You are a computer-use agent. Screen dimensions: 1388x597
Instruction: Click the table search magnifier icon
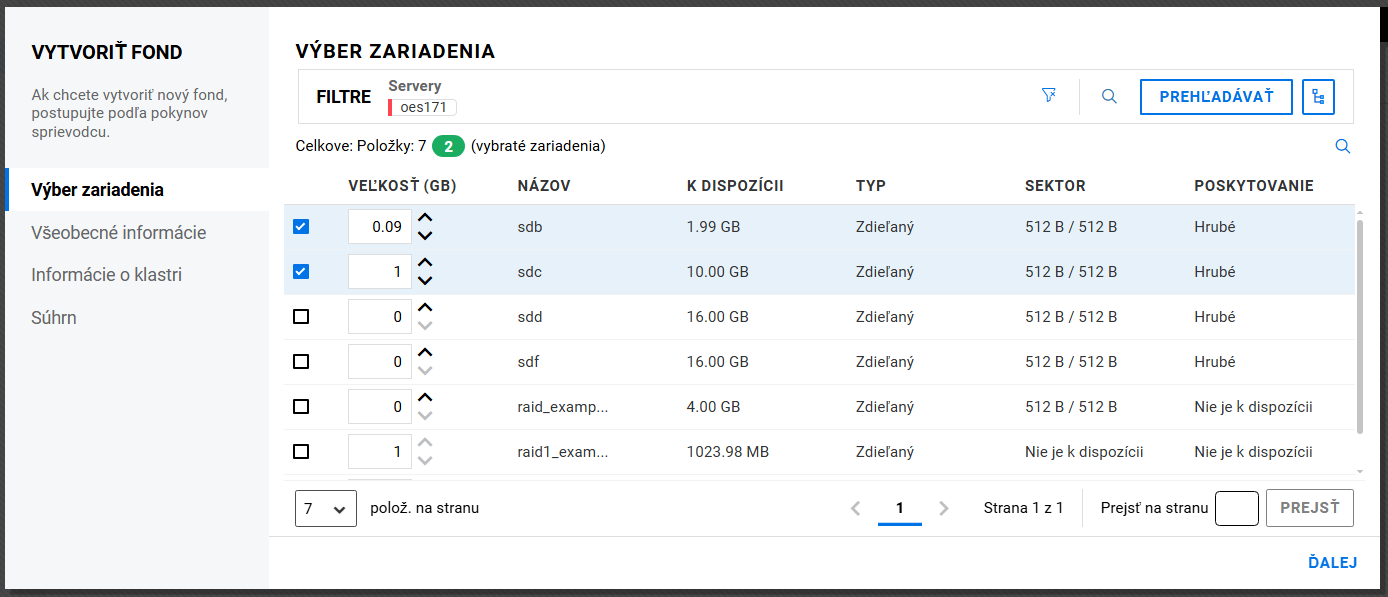1342,147
